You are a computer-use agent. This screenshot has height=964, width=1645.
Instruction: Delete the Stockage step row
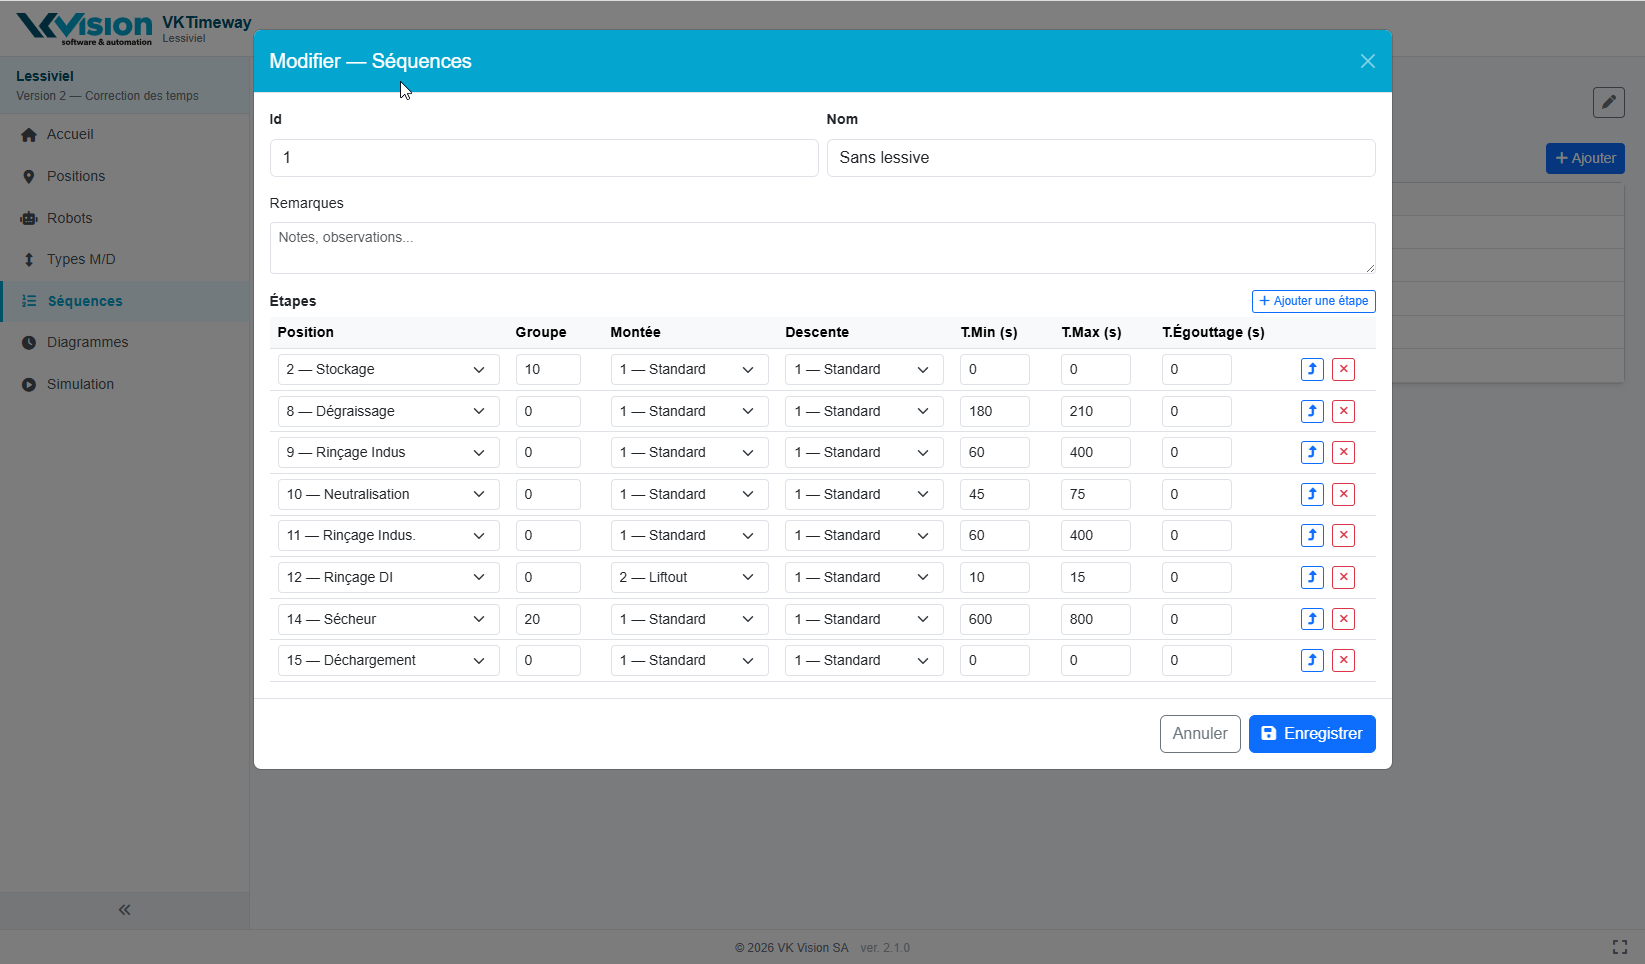[1343, 369]
